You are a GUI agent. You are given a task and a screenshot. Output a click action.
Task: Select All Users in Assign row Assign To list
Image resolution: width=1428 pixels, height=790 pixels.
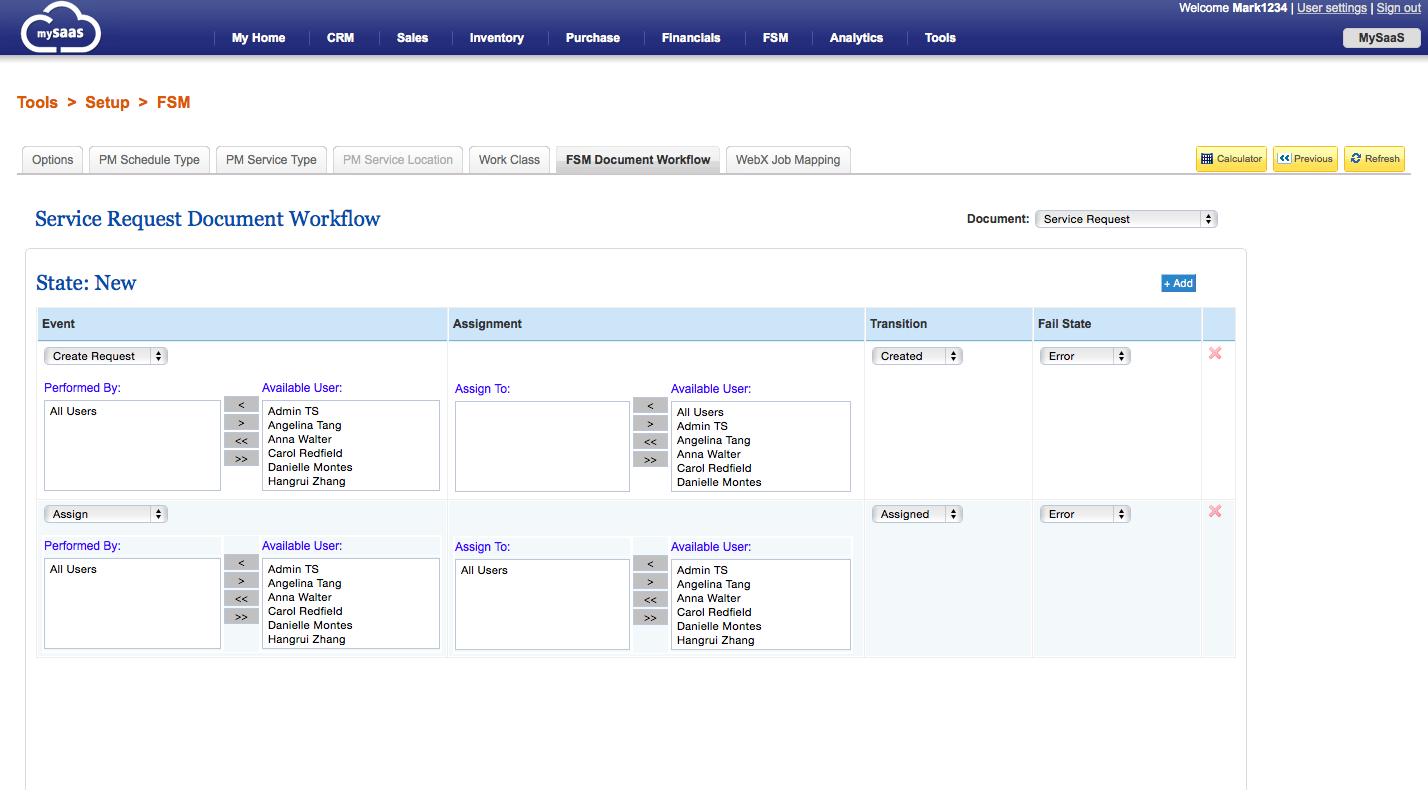(484, 570)
